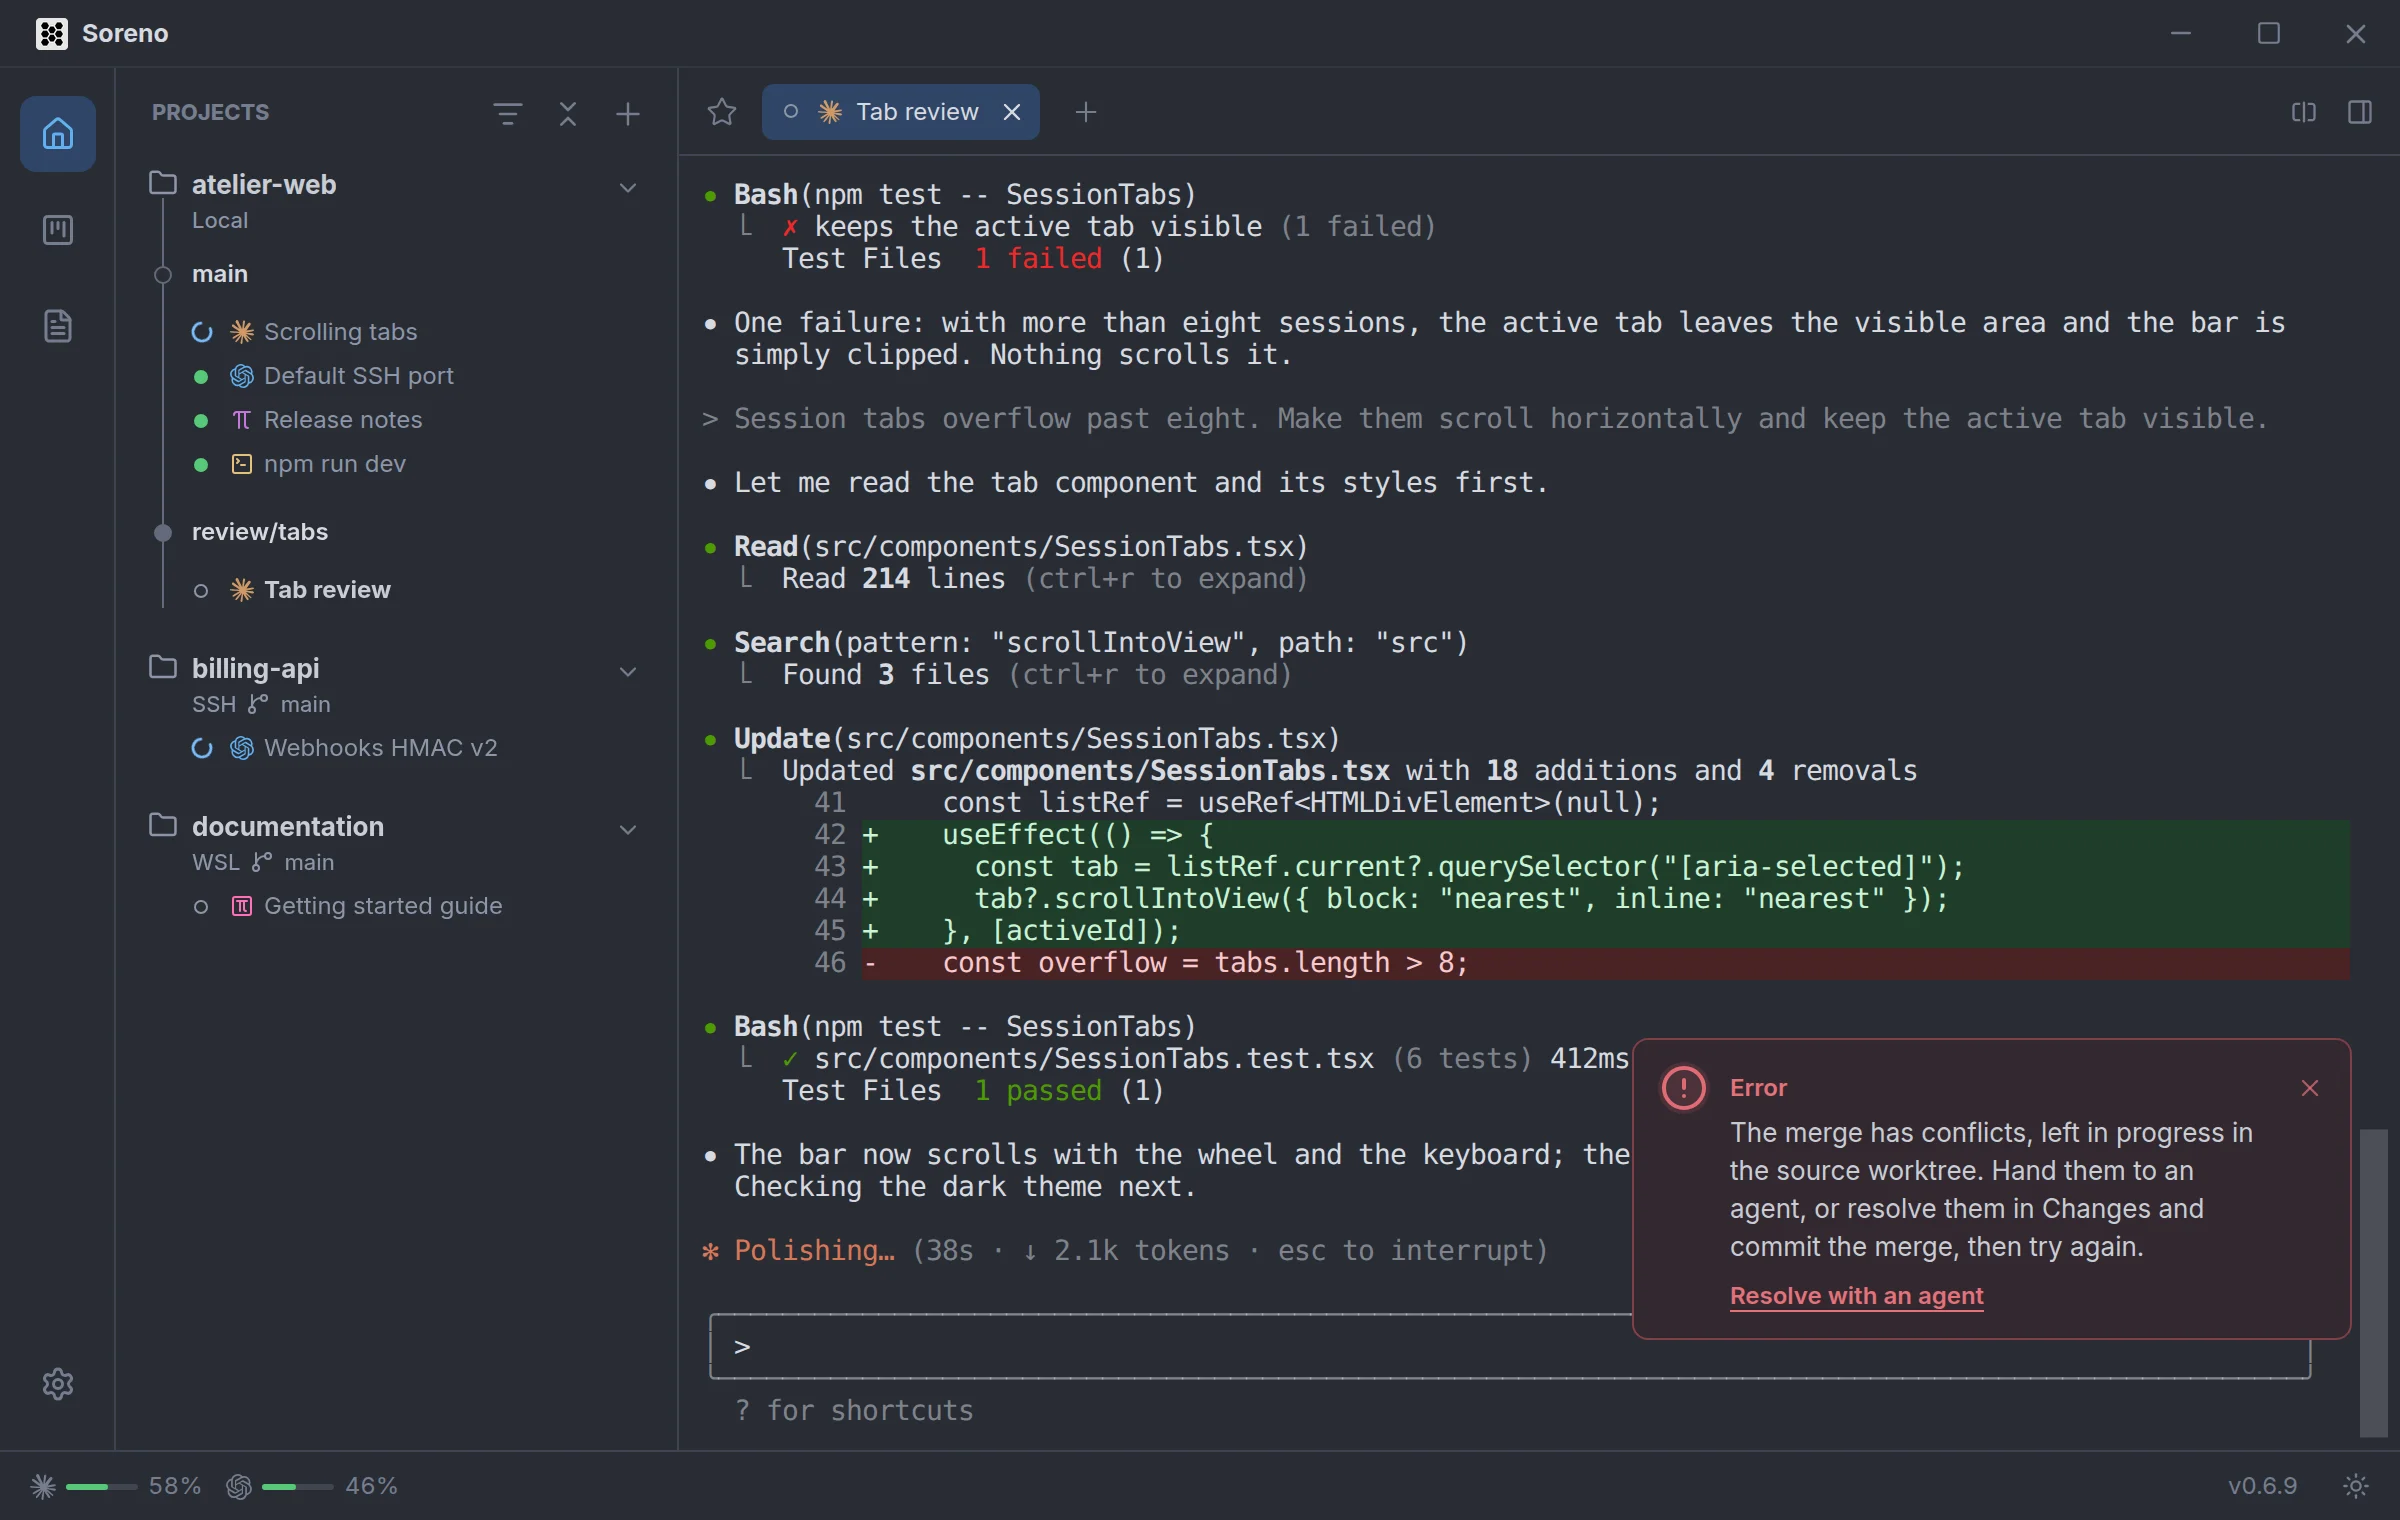Open the board panel icon in the sidebar

click(x=58, y=230)
